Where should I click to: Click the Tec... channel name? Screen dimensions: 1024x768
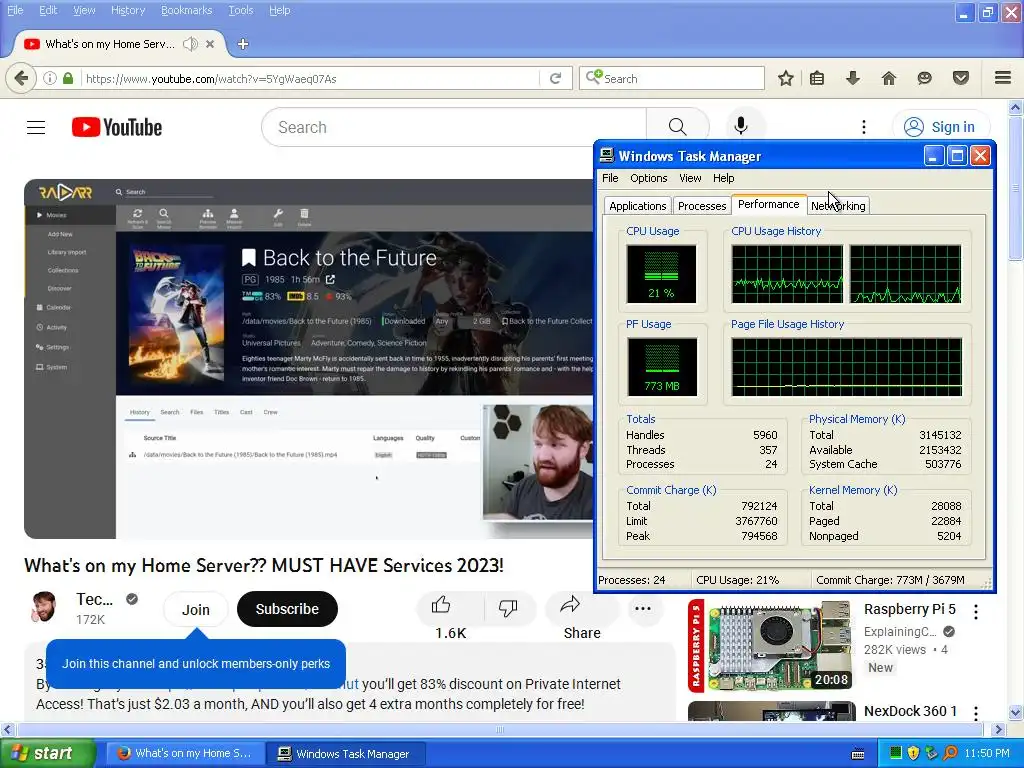(94, 599)
